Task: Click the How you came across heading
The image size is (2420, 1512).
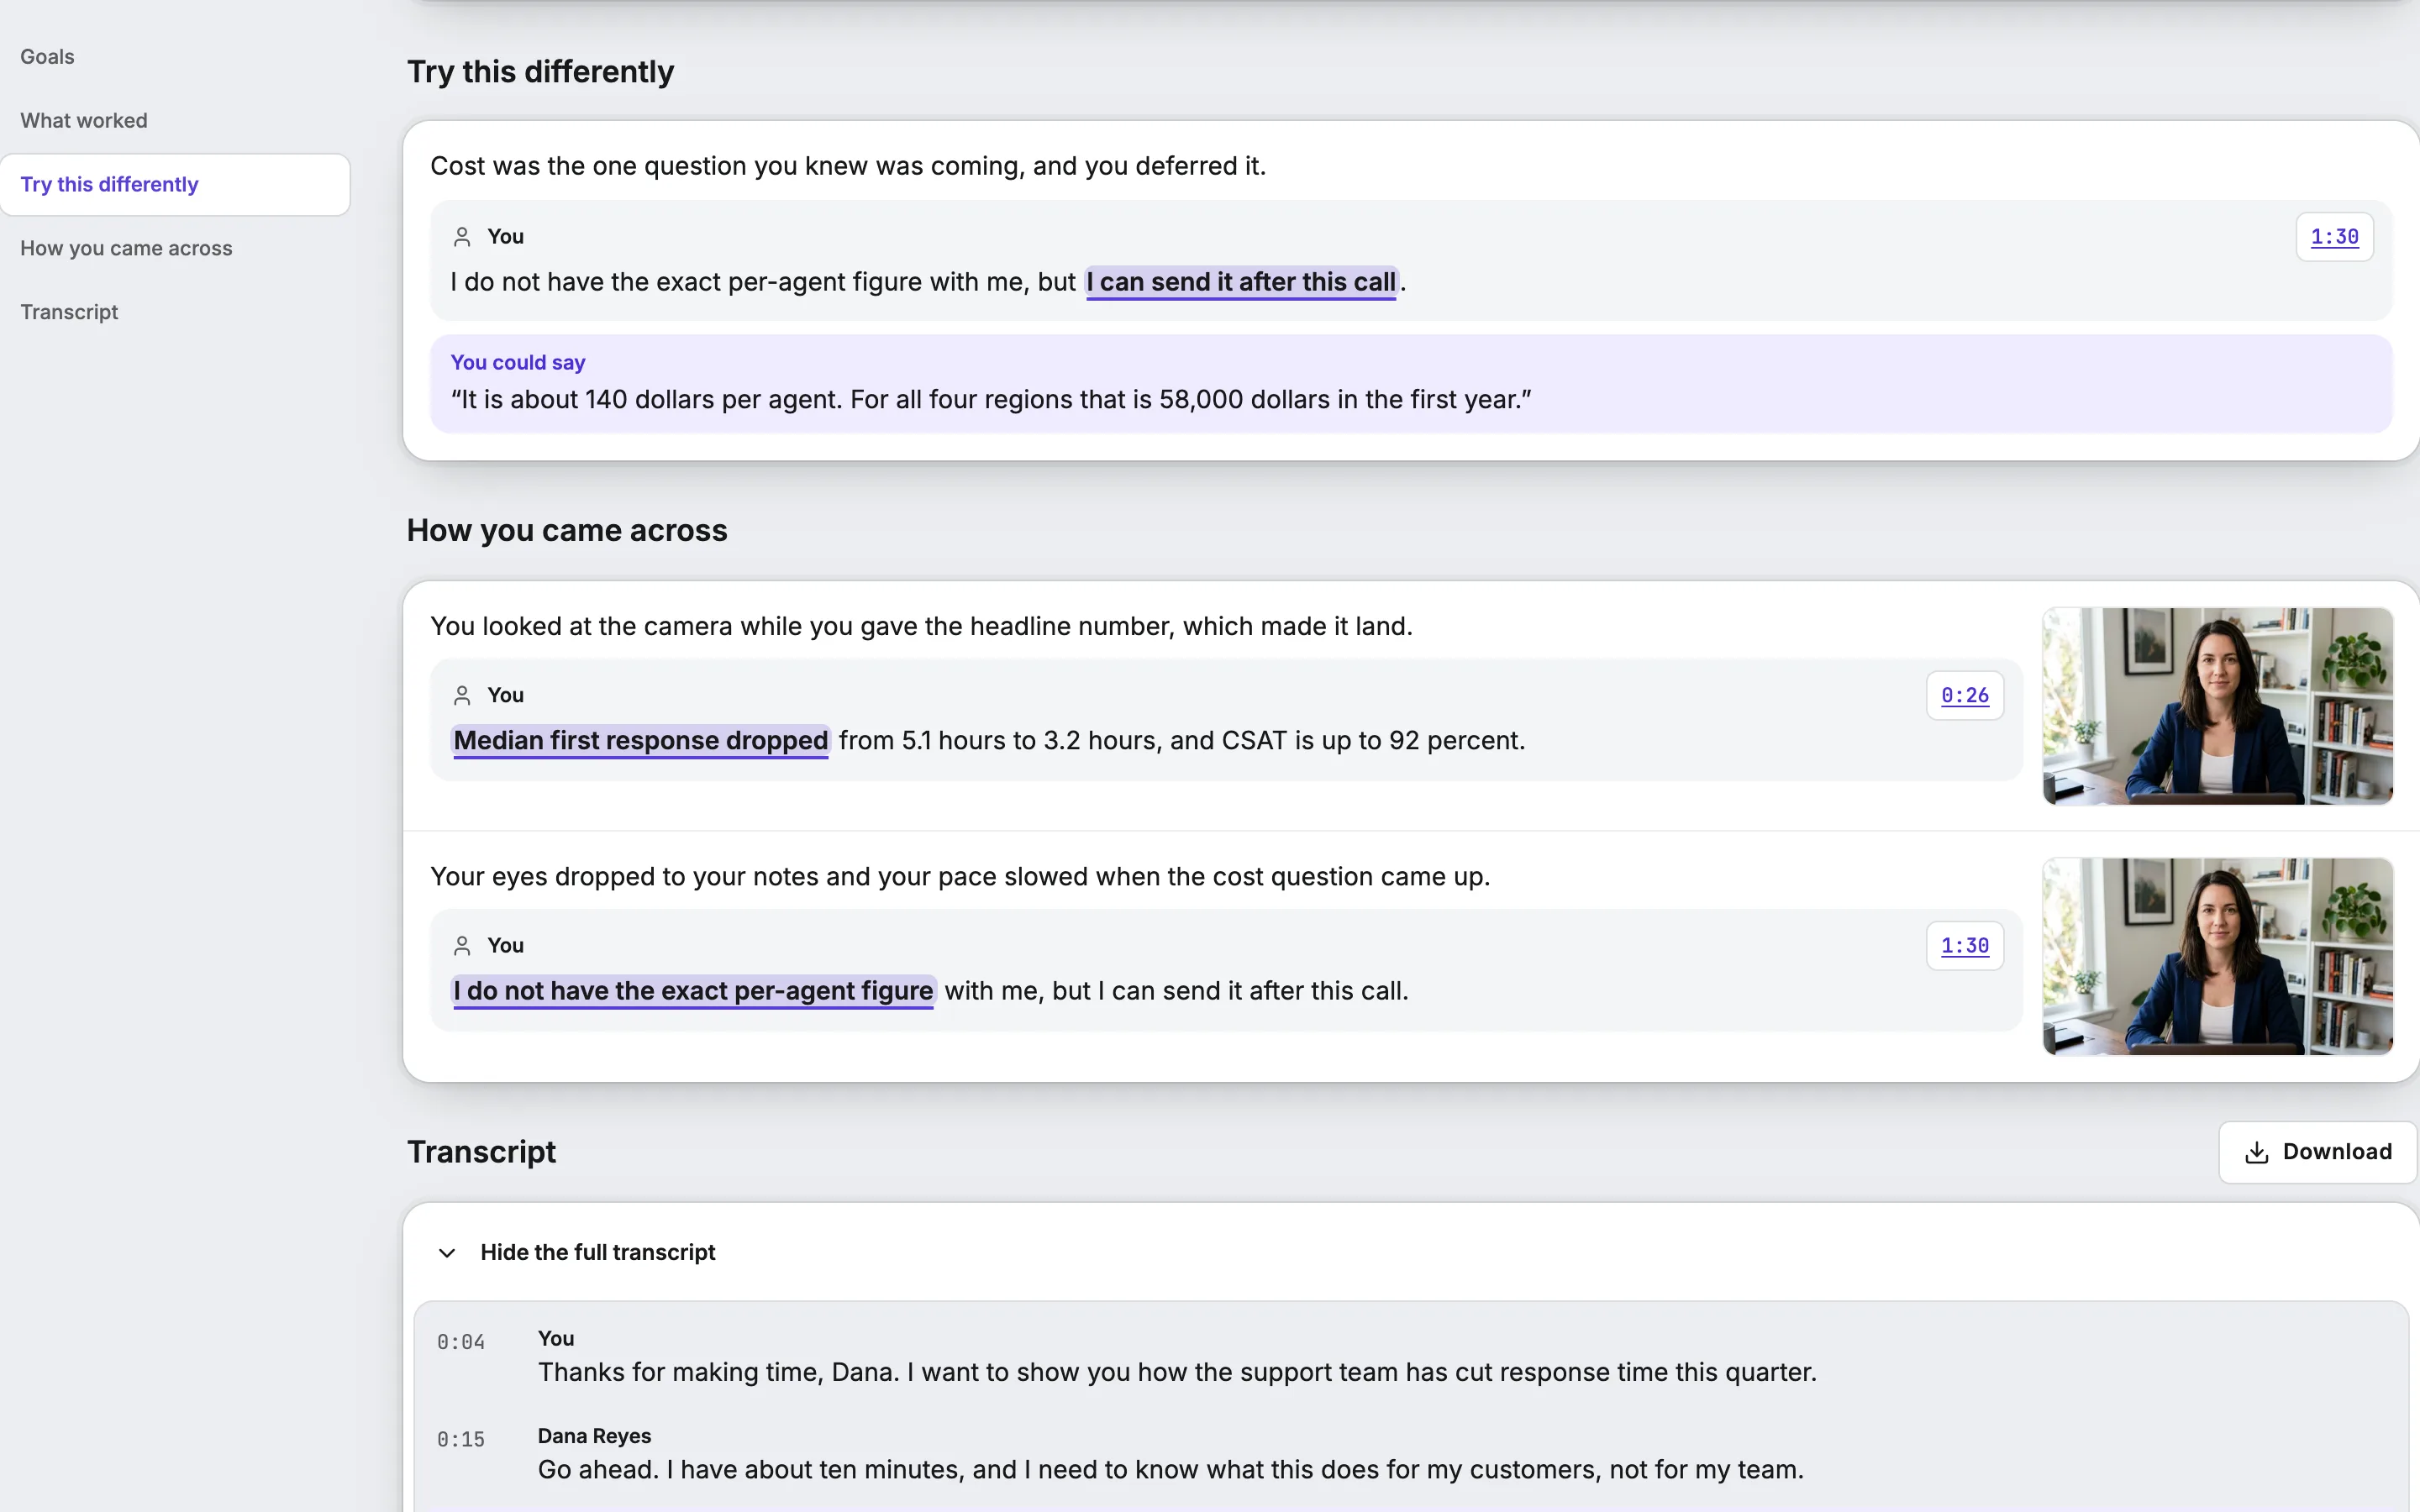Action: (x=567, y=530)
